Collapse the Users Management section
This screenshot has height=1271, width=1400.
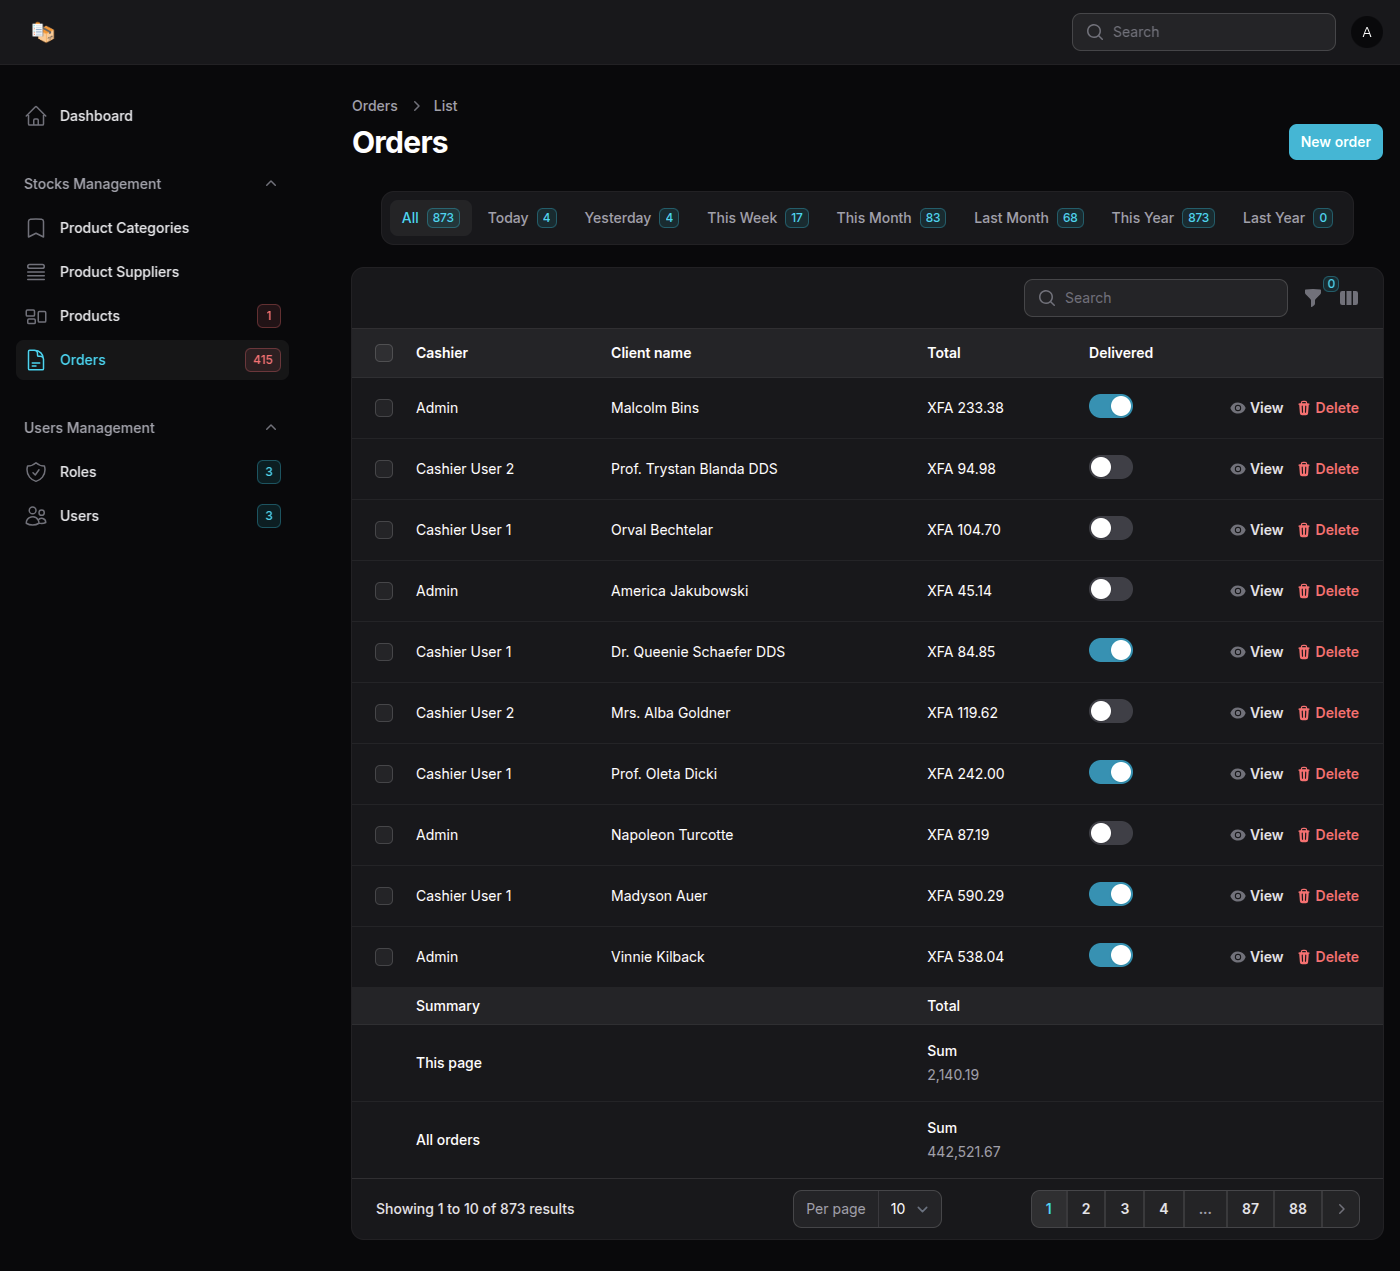[271, 428]
